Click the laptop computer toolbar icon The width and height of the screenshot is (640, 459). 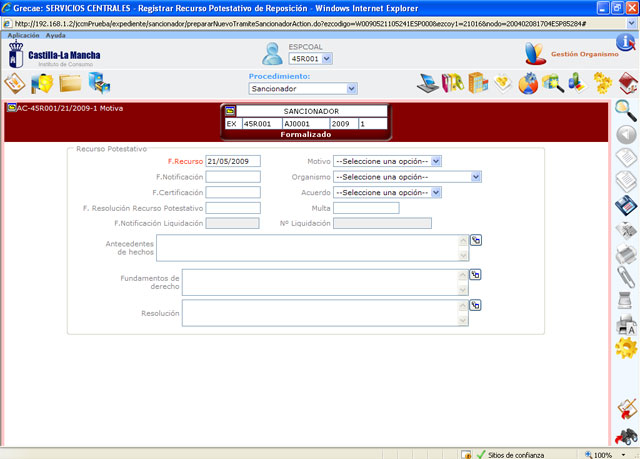(x=427, y=82)
